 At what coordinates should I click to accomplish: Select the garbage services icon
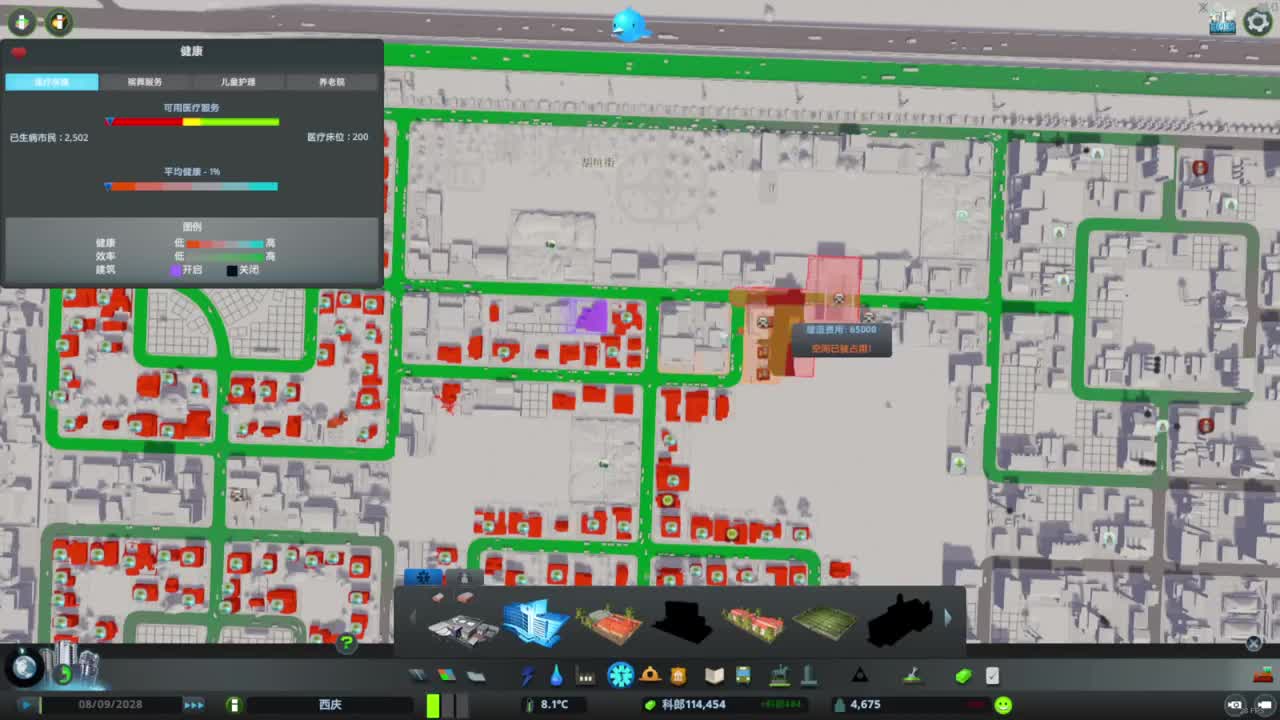coord(586,676)
